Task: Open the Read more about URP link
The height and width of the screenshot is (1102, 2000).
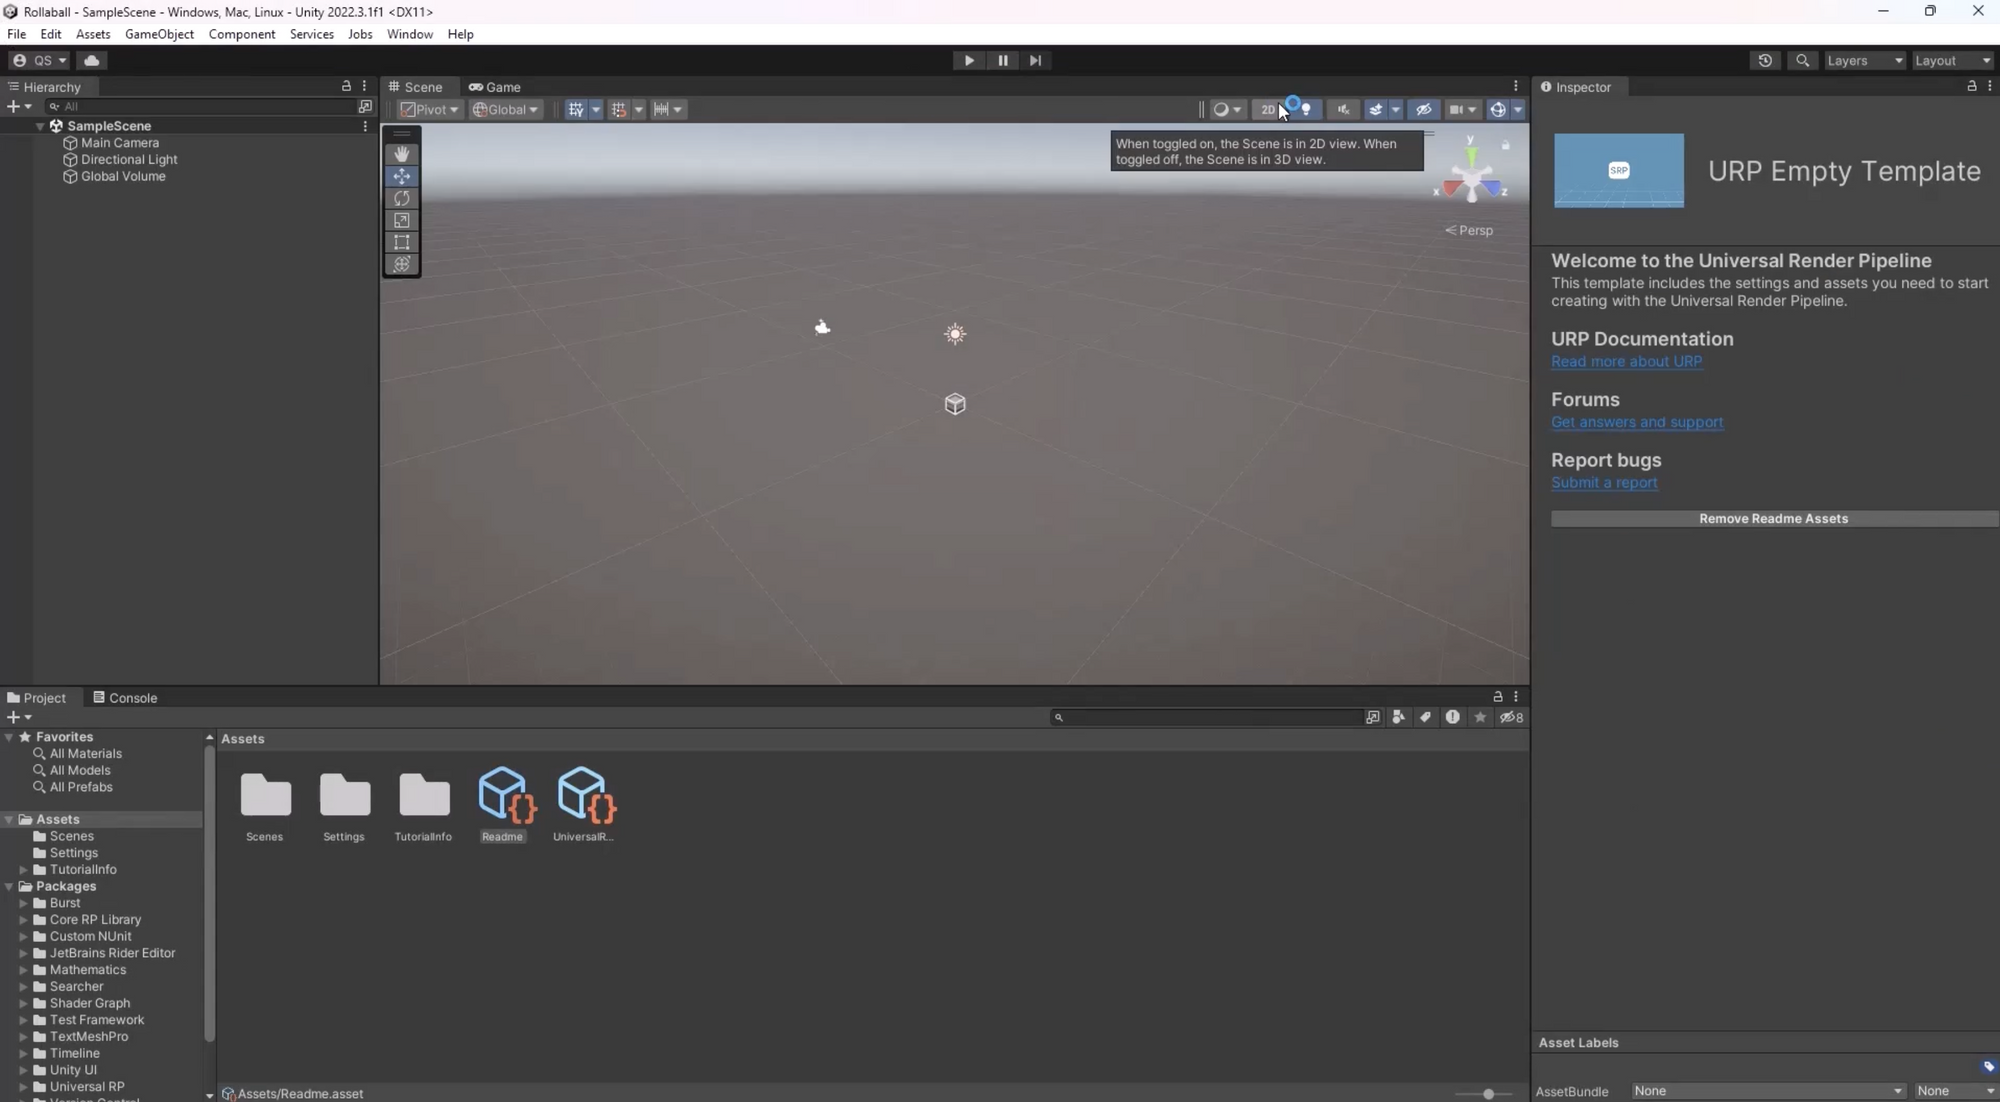Action: coord(1626,362)
